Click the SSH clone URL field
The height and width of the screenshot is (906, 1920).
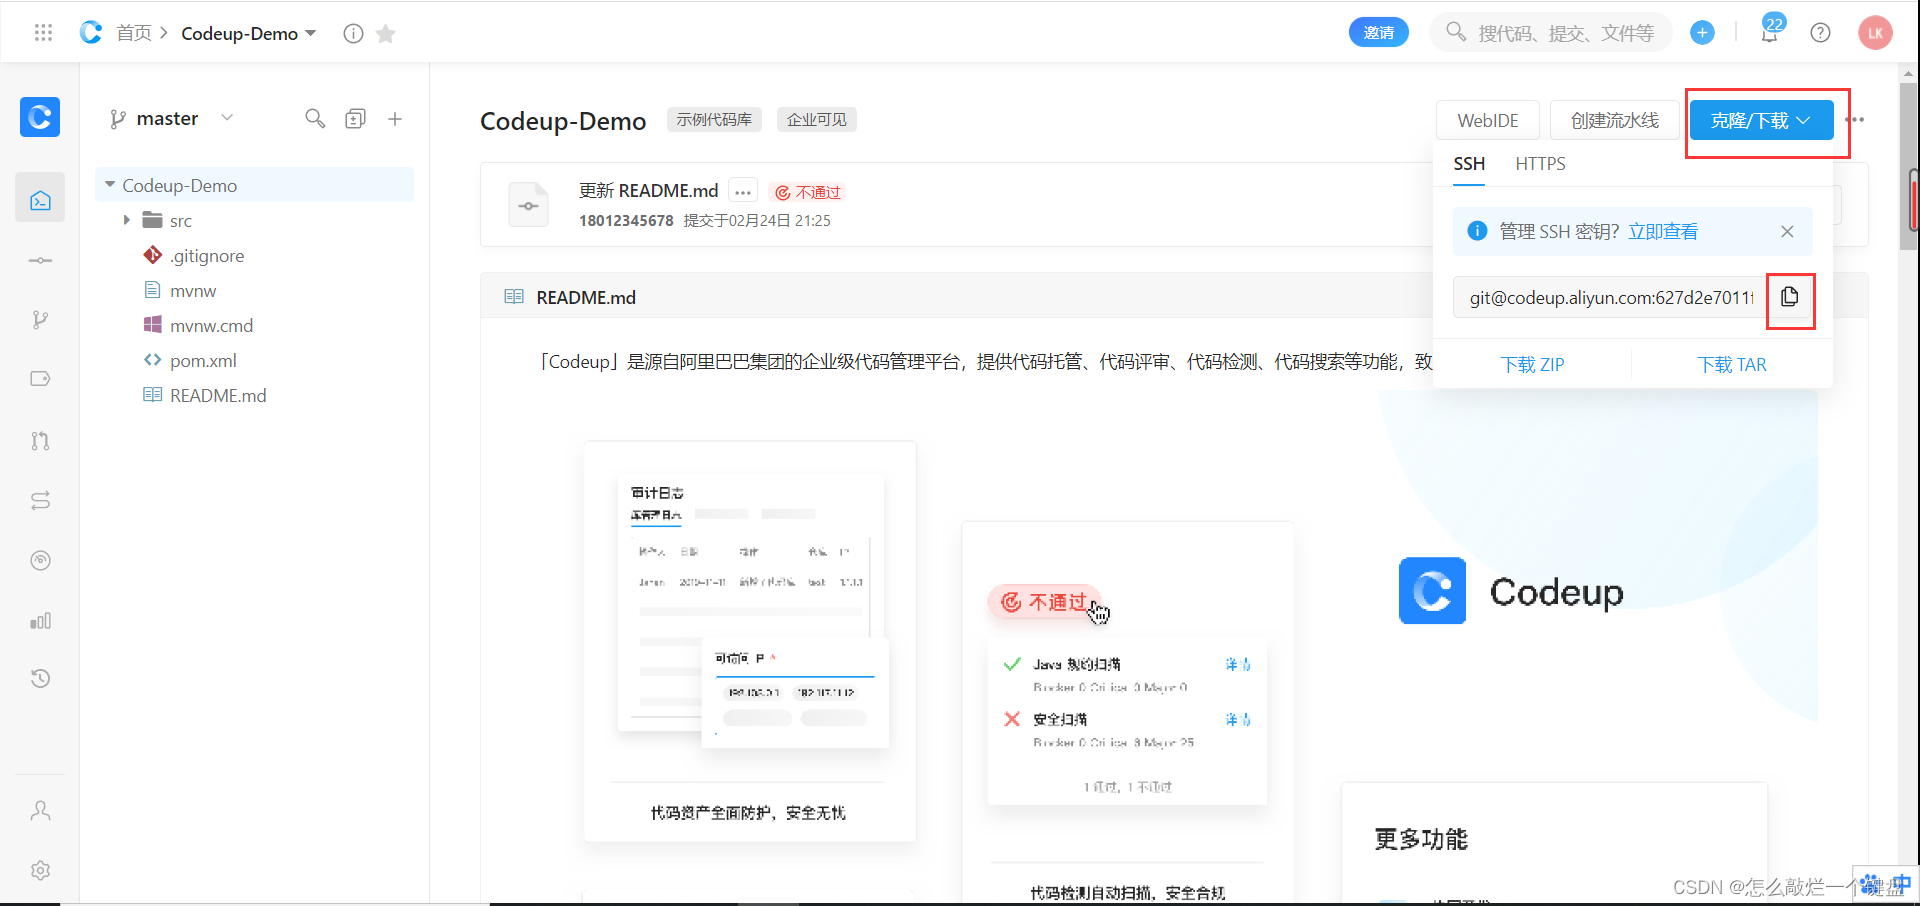[x=1610, y=297]
